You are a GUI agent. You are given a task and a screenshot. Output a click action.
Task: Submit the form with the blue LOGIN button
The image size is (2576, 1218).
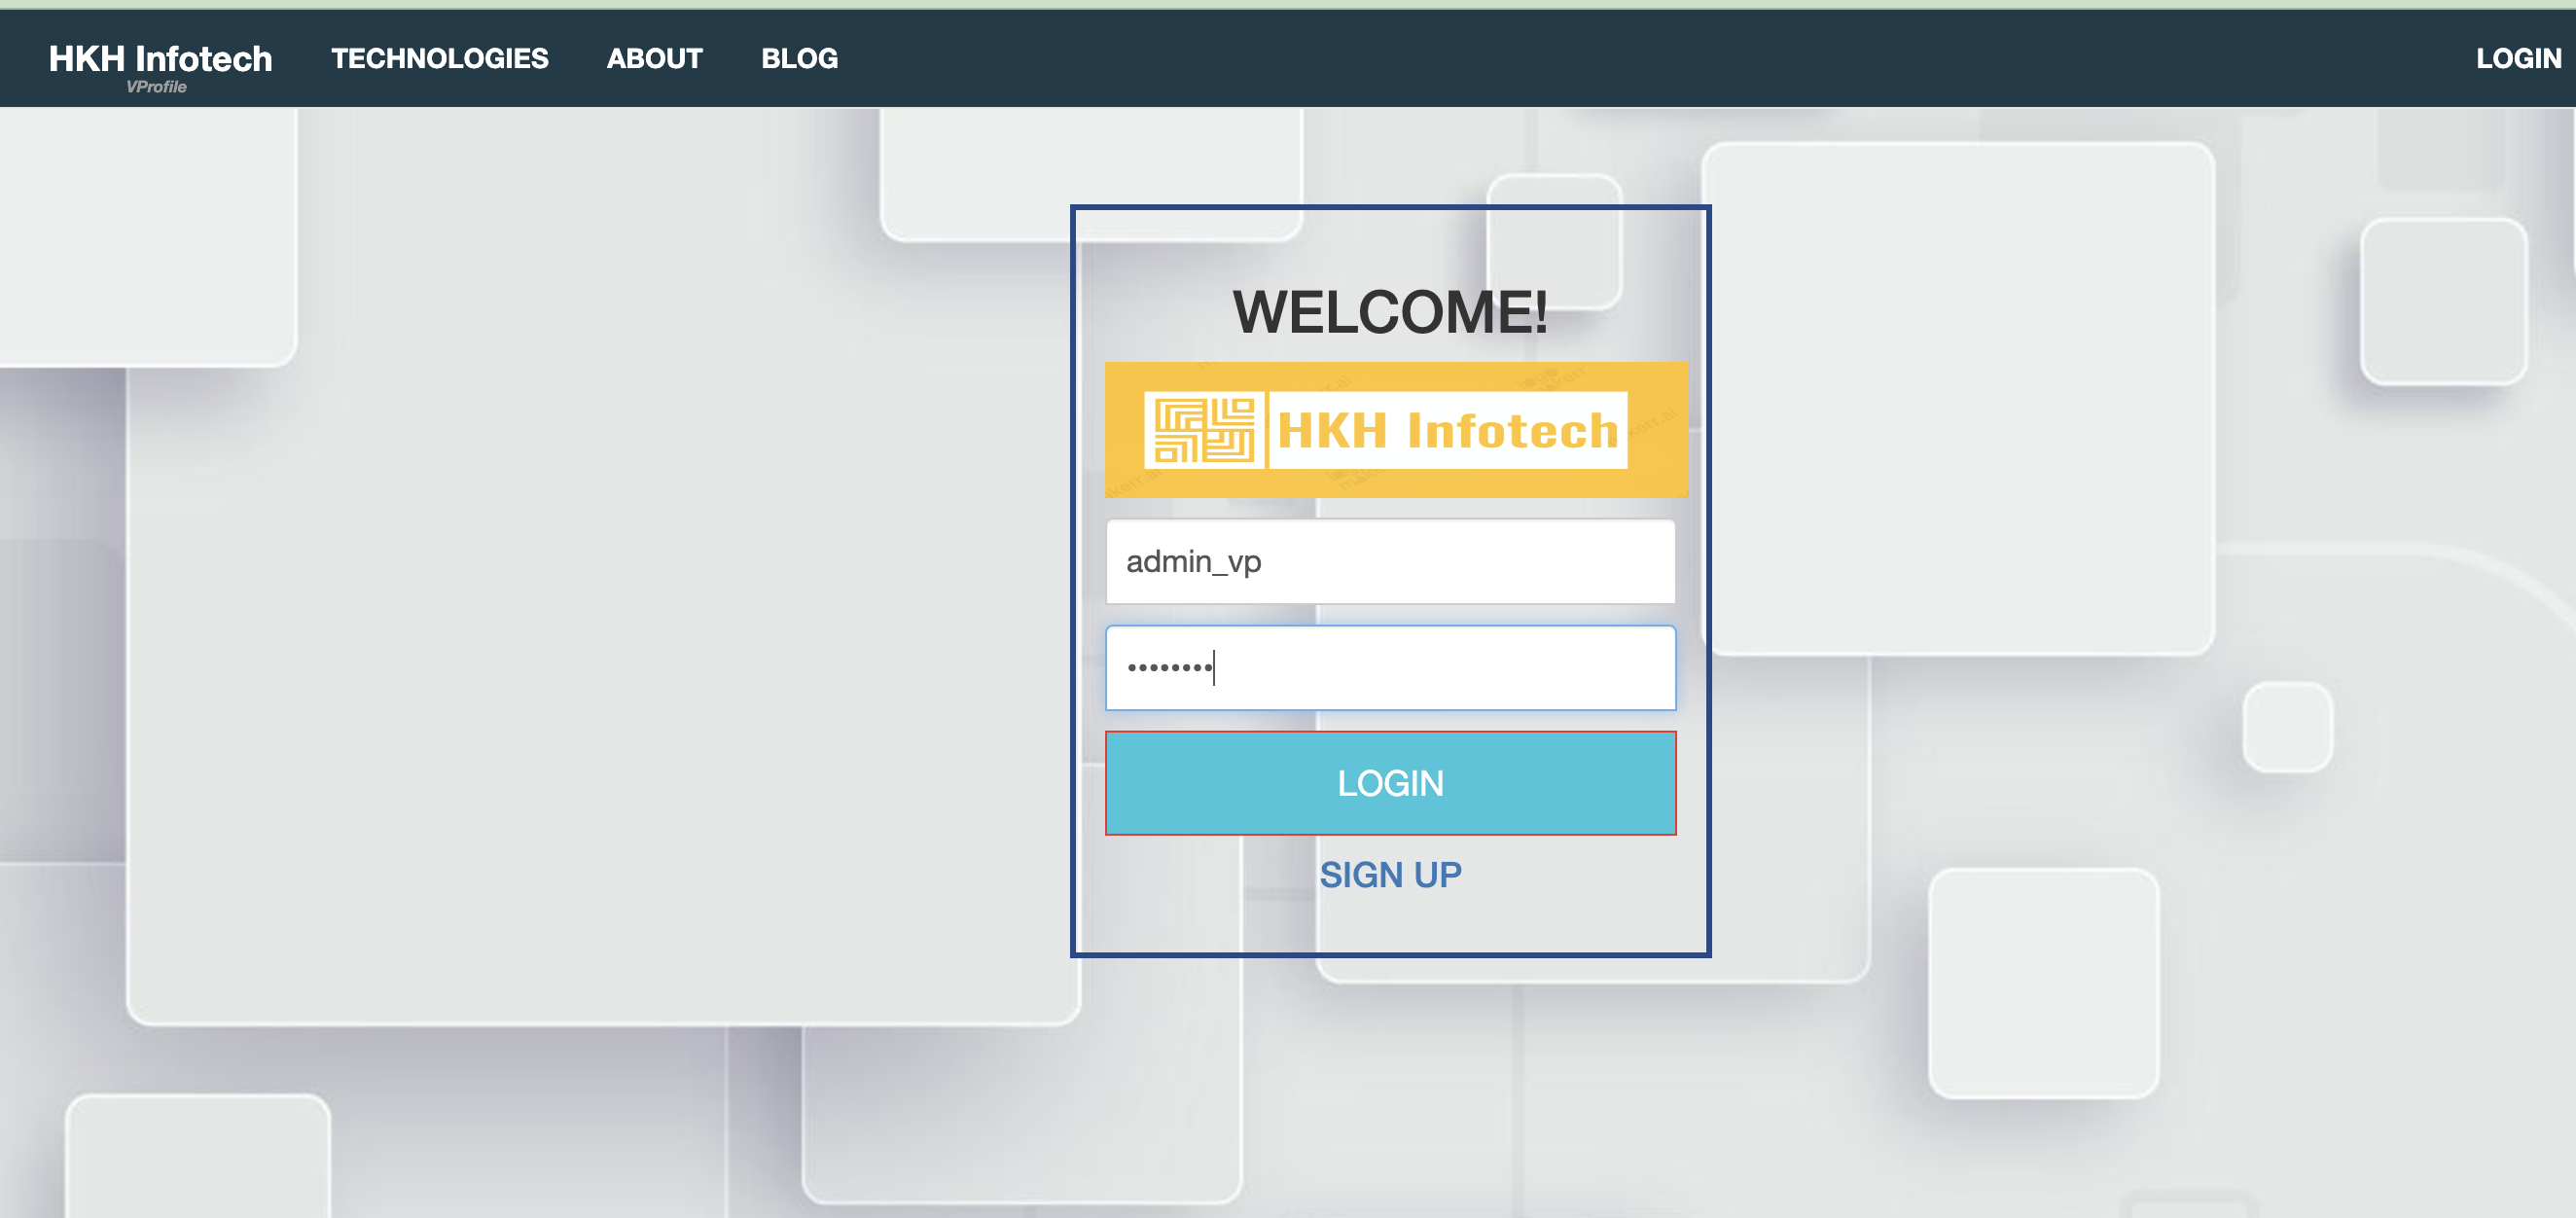click(x=1390, y=782)
